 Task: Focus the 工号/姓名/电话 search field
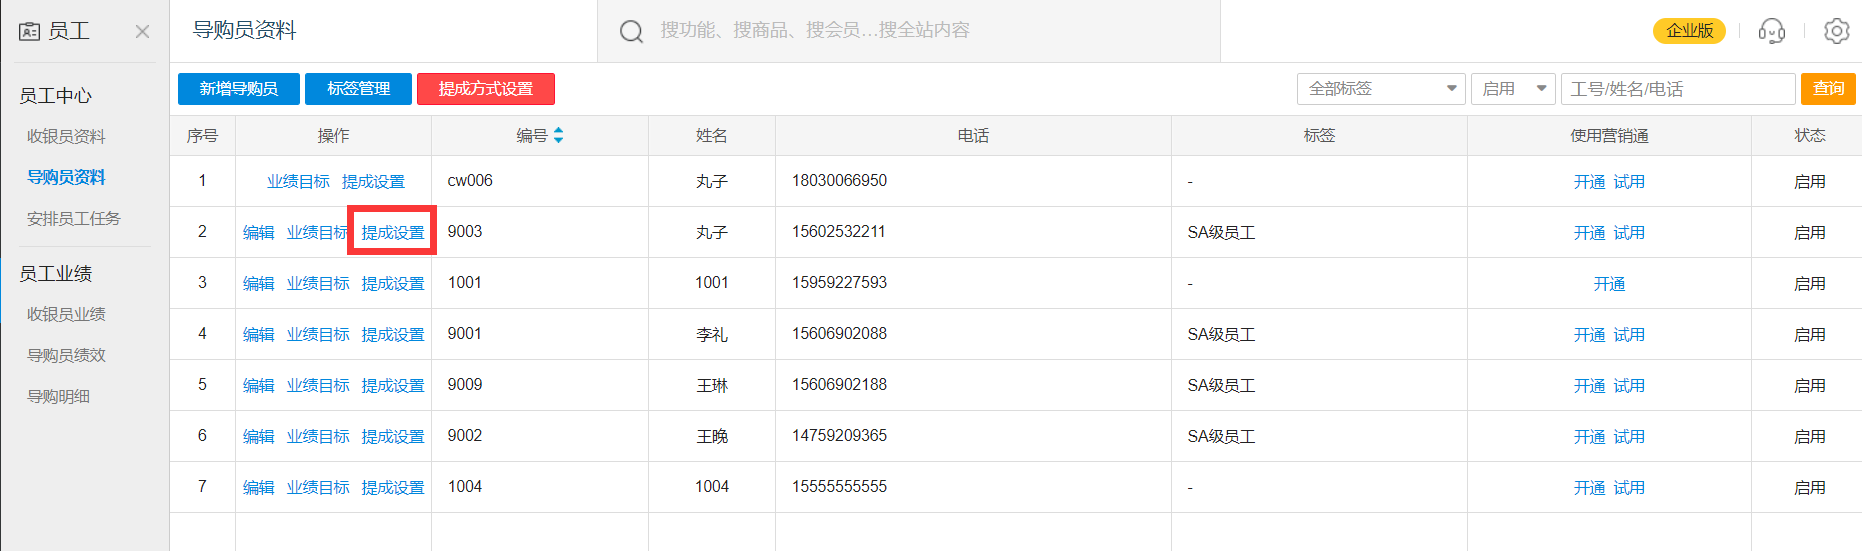click(x=1677, y=89)
